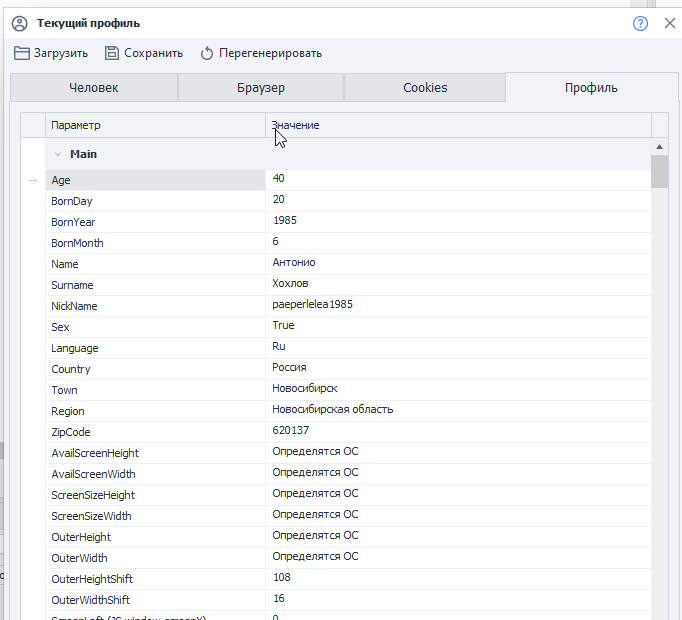
Task: Open help via question mark icon
Action: coord(641,23)
